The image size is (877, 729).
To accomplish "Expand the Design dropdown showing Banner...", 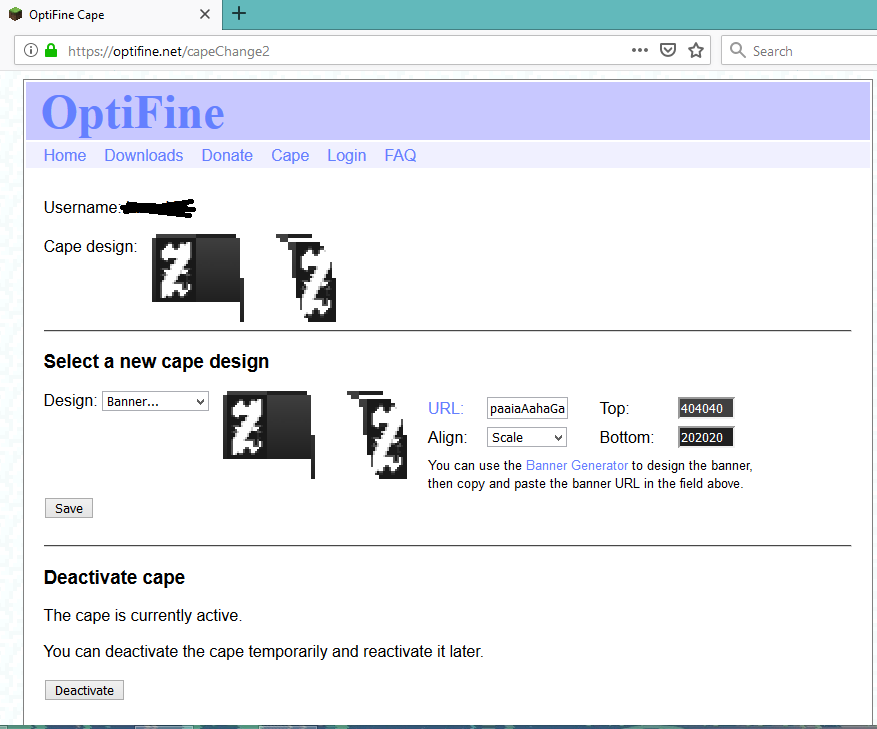I will point(155,401).
